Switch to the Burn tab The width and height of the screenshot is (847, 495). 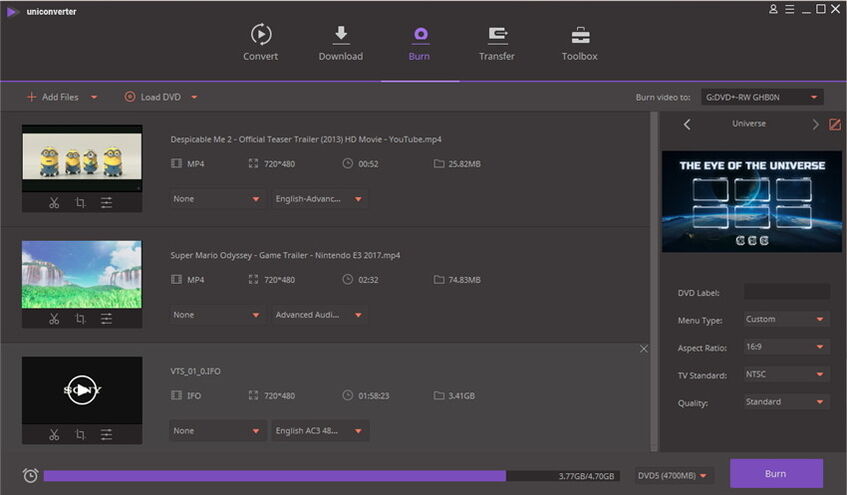coord(420,43)
